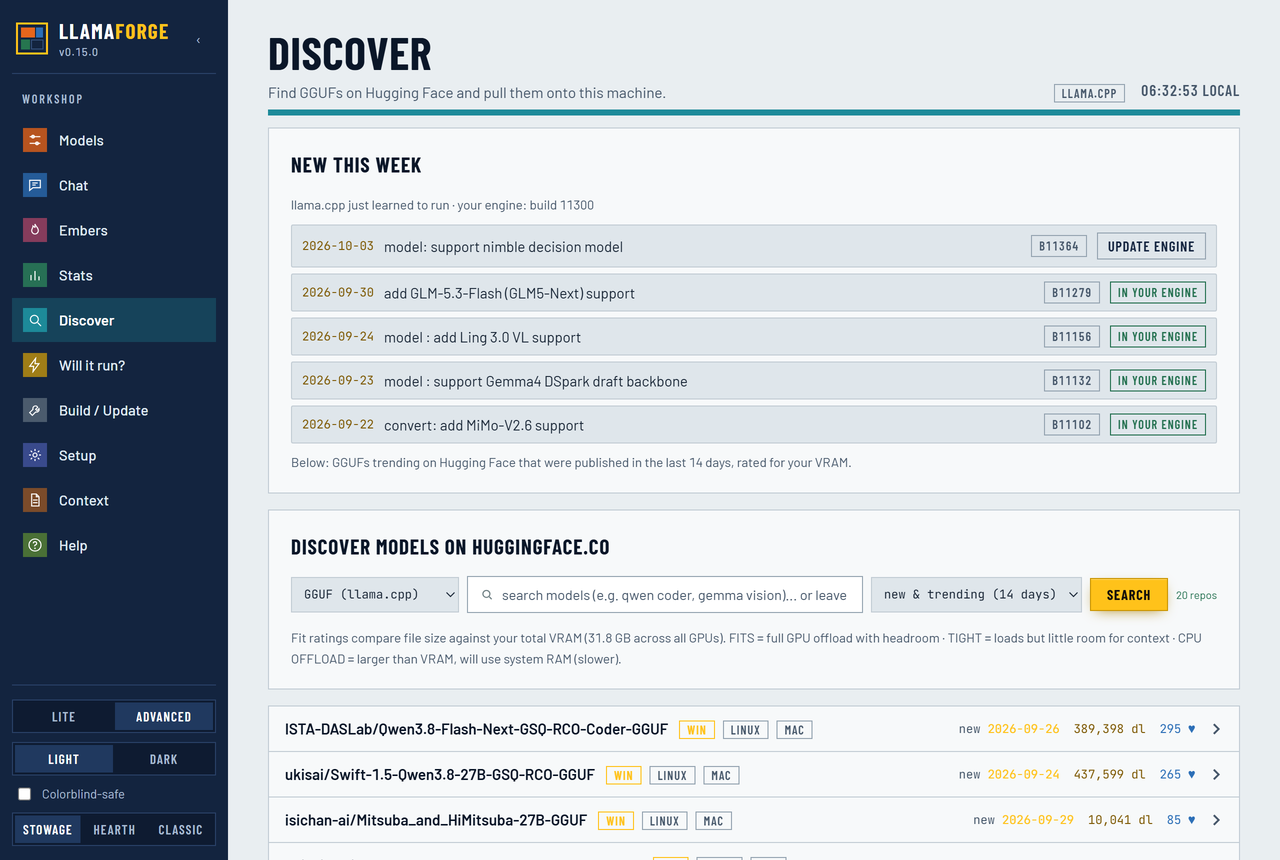Choose the Classic style
This screenshot has height=860, width=1280.
point(180,830)
